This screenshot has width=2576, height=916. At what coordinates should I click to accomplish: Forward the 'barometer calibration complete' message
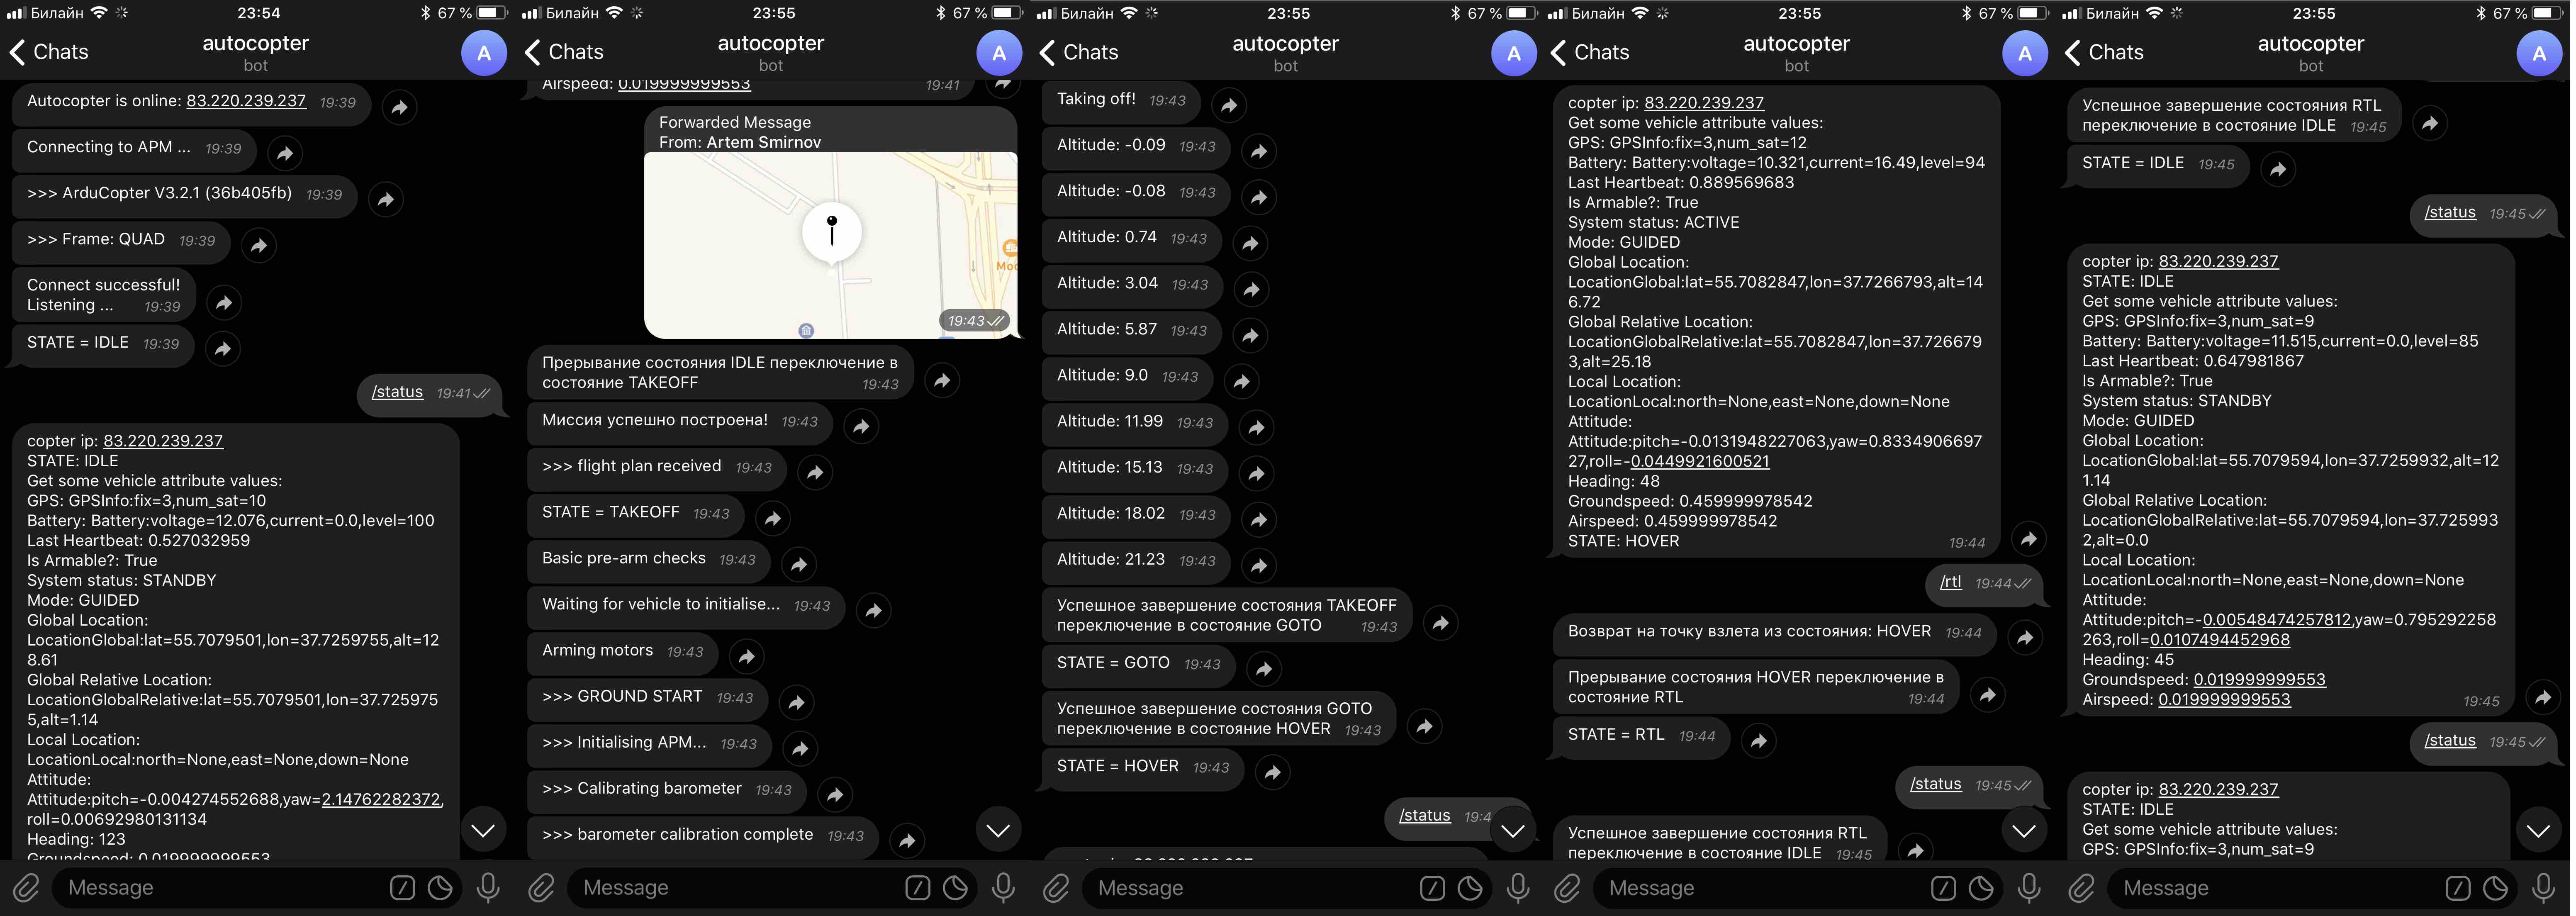[907, 840]
